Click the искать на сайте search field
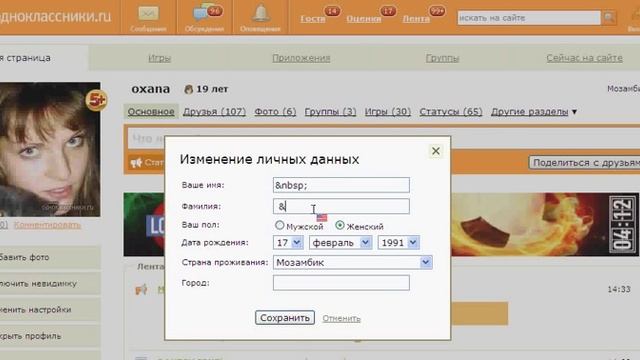The height and width of the screenshot is (360, 640). click(529, 18)
